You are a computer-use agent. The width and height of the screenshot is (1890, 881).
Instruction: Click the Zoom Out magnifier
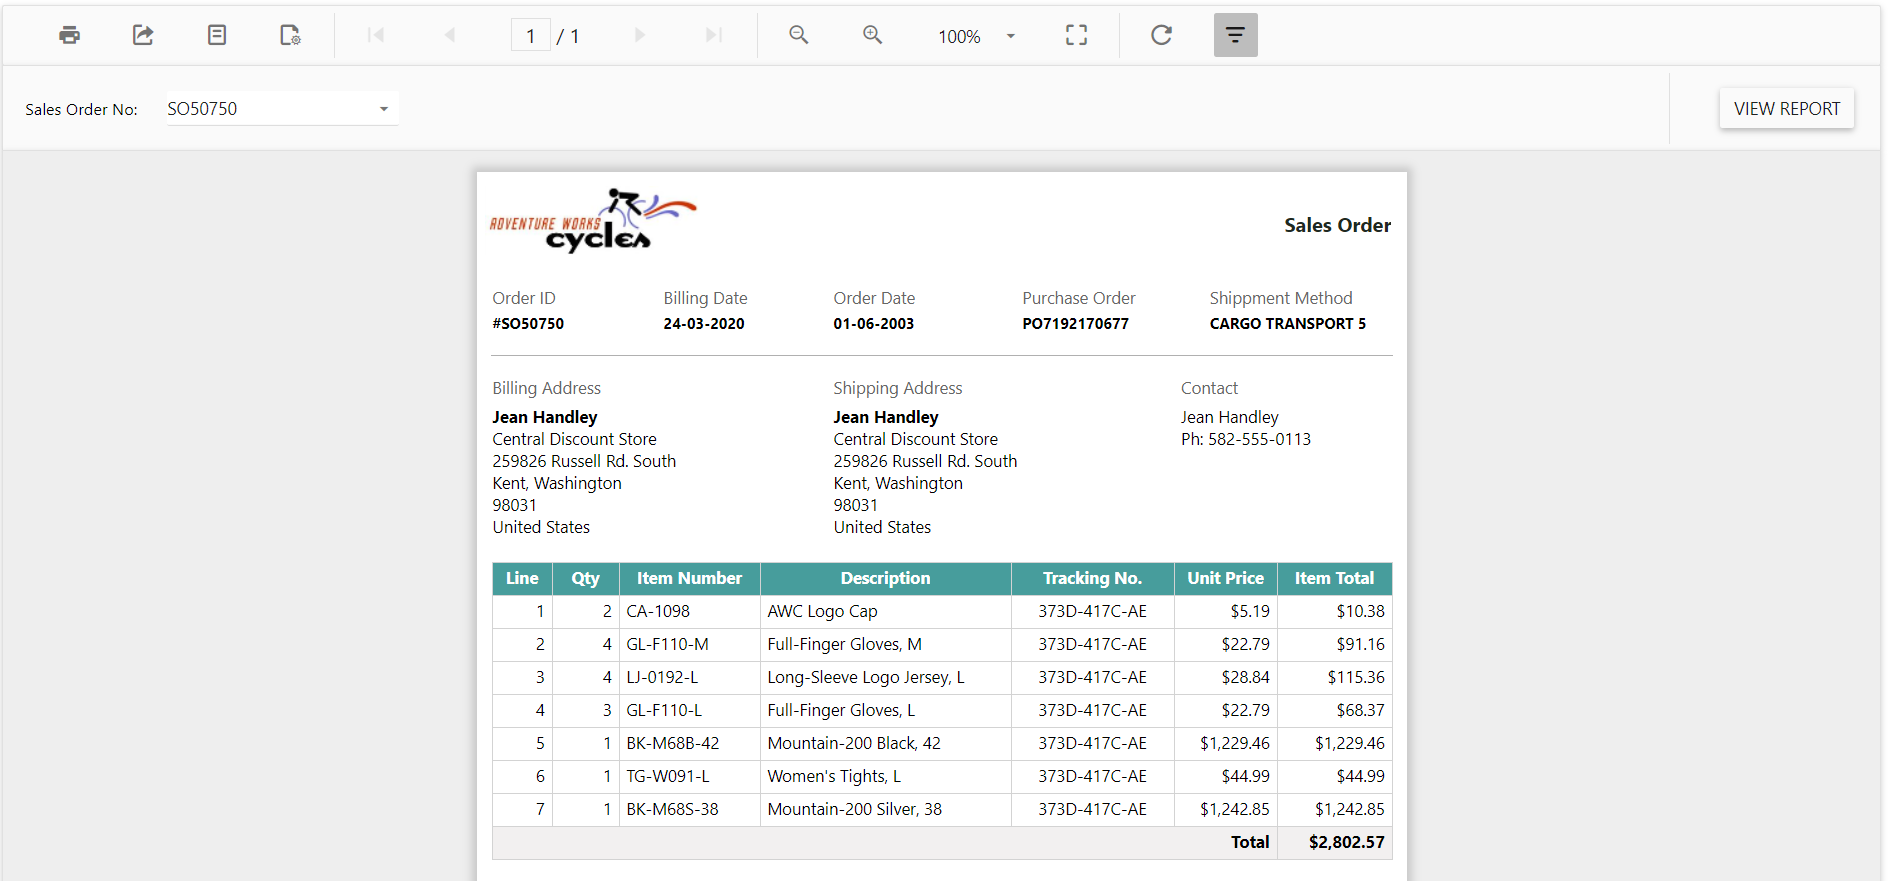(798, 35)
